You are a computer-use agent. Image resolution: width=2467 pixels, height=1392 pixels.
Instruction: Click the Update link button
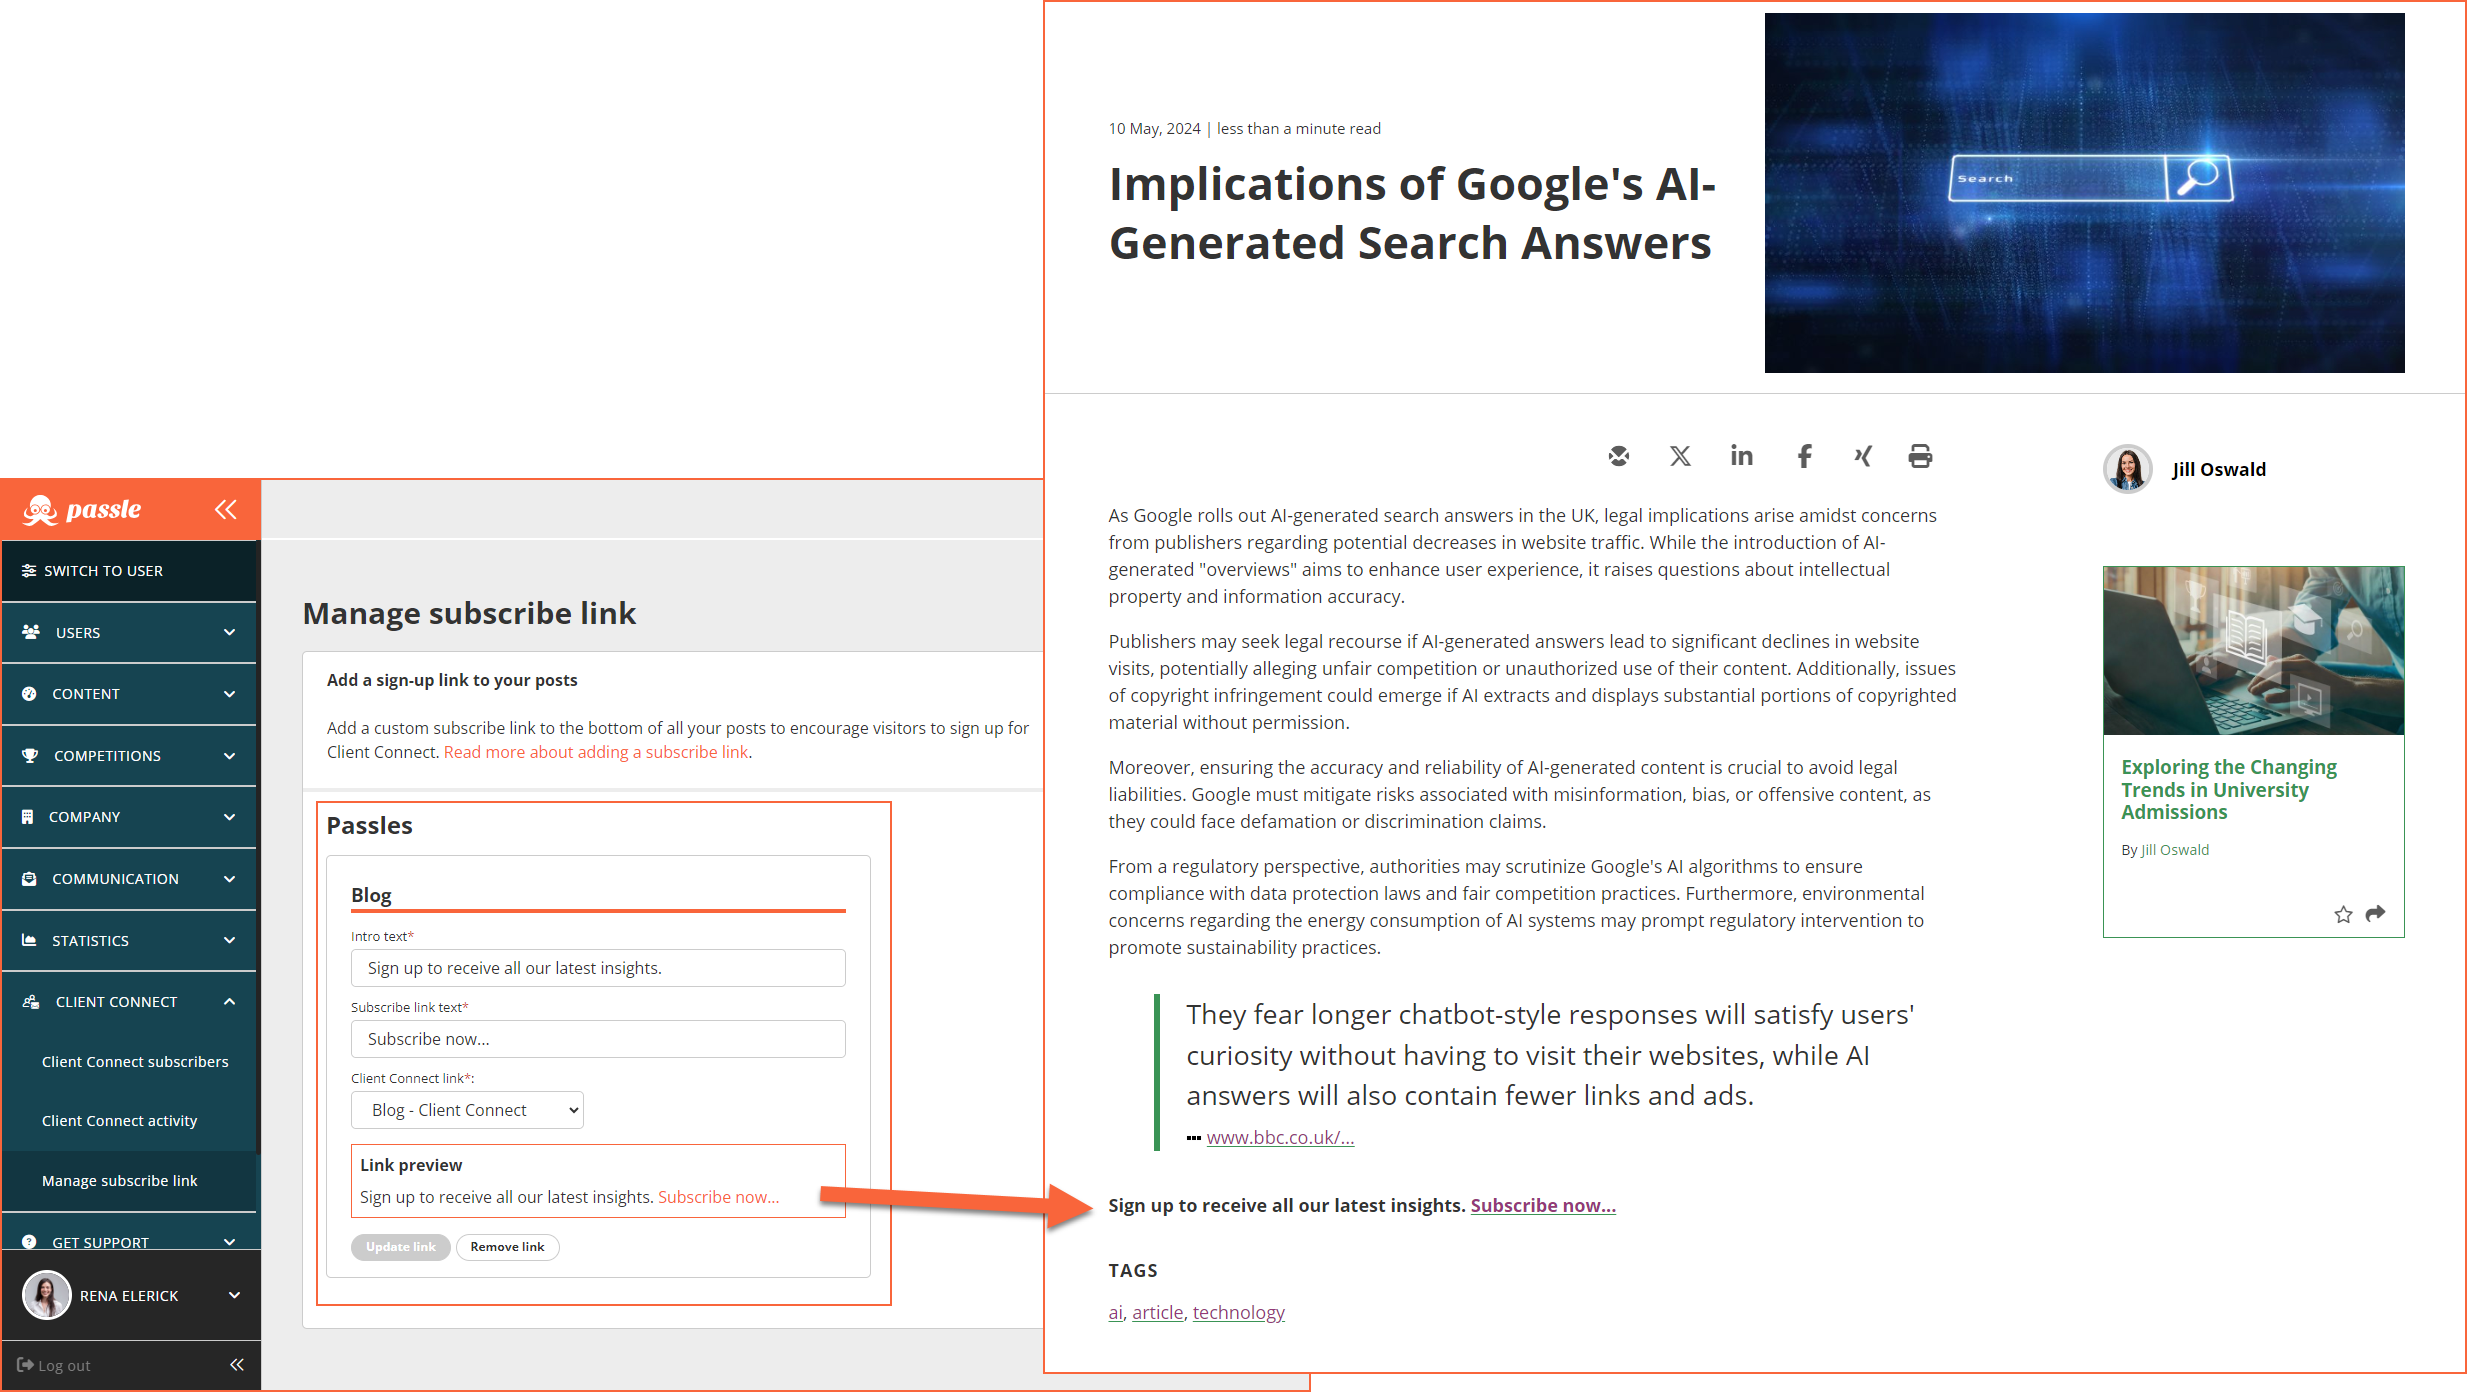(400, 1247)
